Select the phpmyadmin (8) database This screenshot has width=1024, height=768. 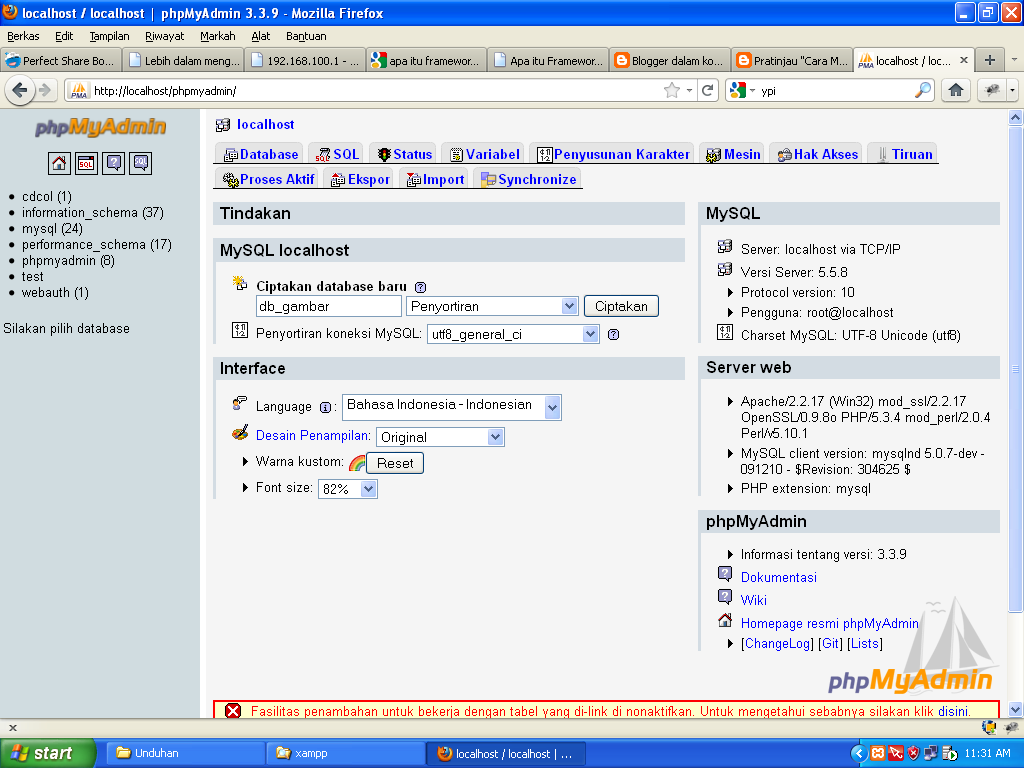(x=68, y=261)
